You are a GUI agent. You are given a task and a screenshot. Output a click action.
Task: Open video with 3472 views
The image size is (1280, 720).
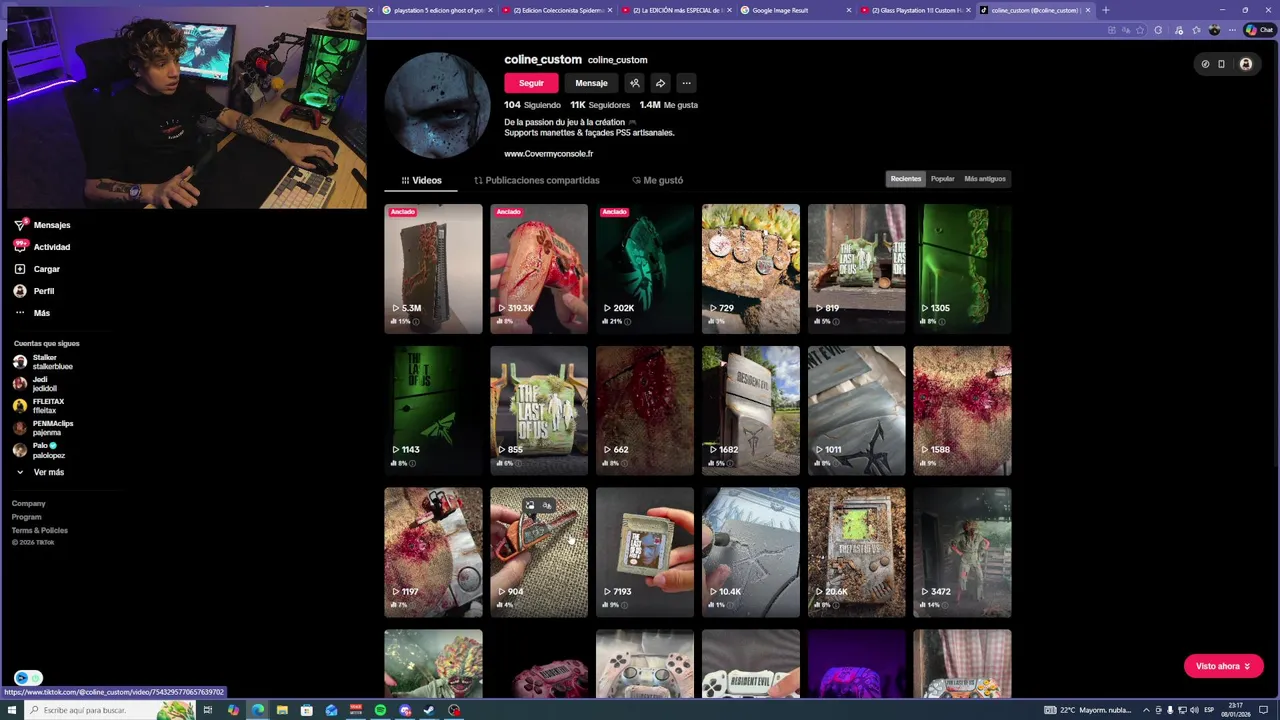(962, 552)
